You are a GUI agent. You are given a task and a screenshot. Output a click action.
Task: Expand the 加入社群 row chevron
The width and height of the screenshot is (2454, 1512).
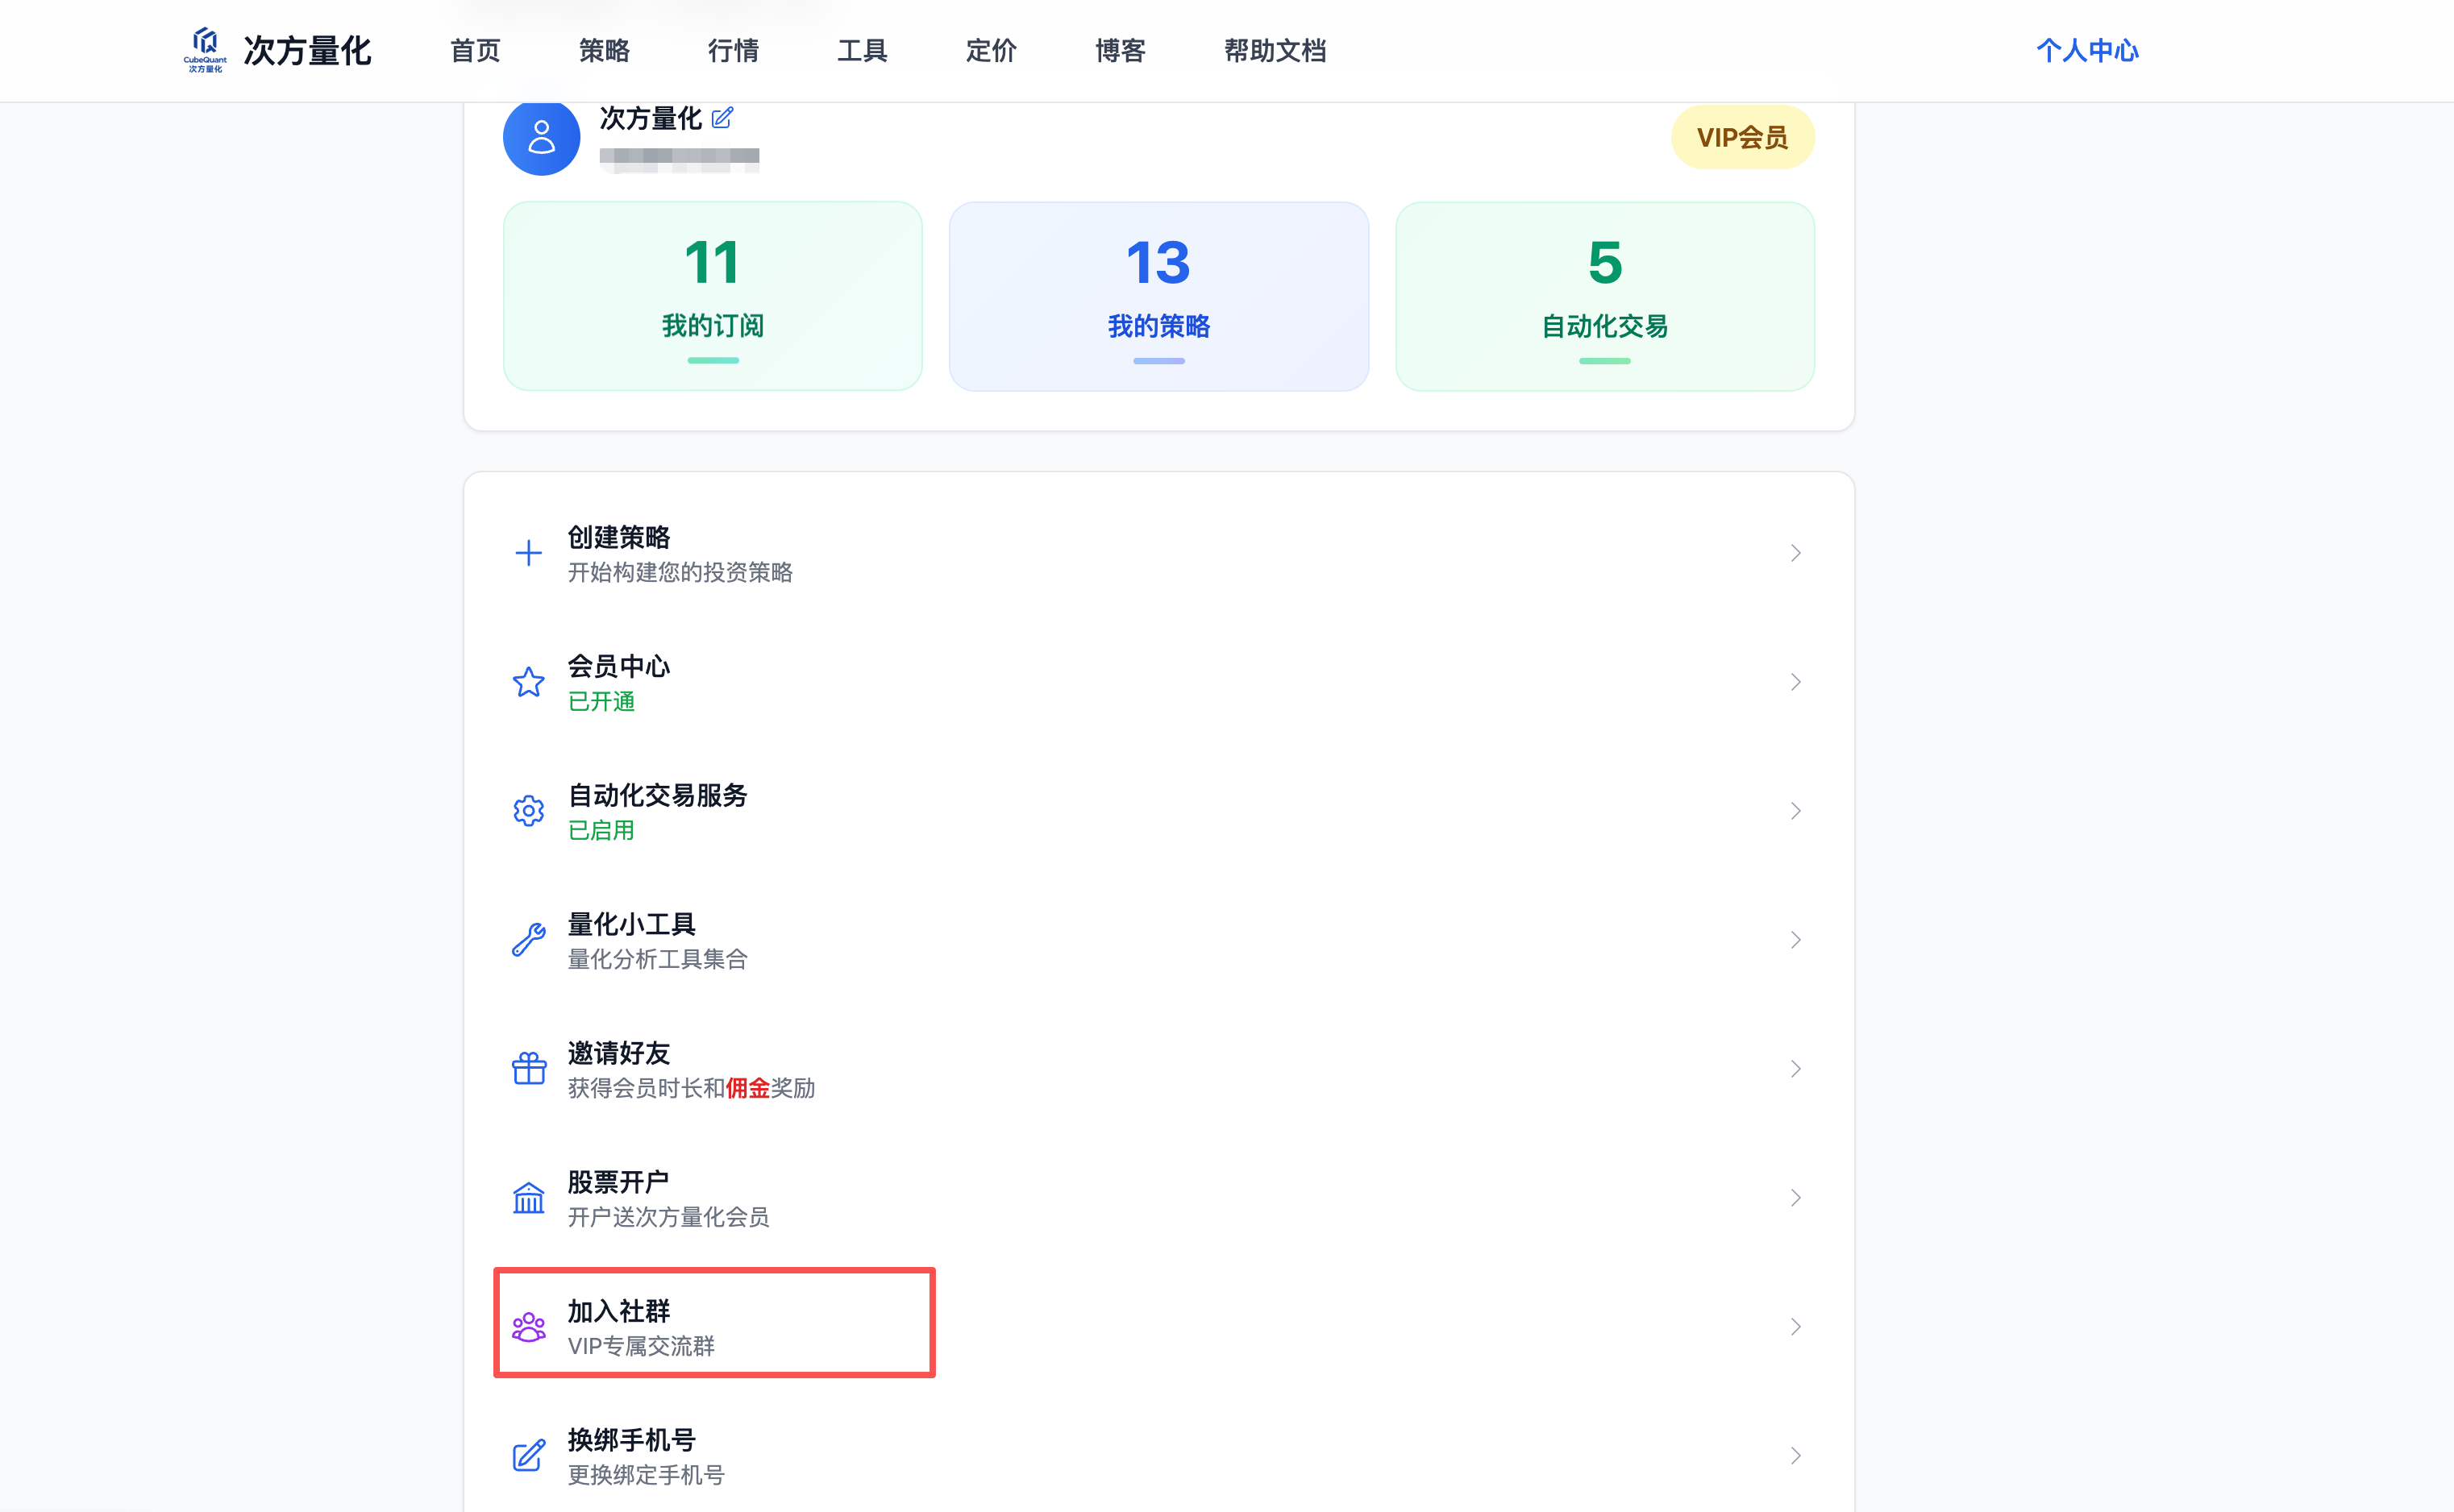1795,1327
